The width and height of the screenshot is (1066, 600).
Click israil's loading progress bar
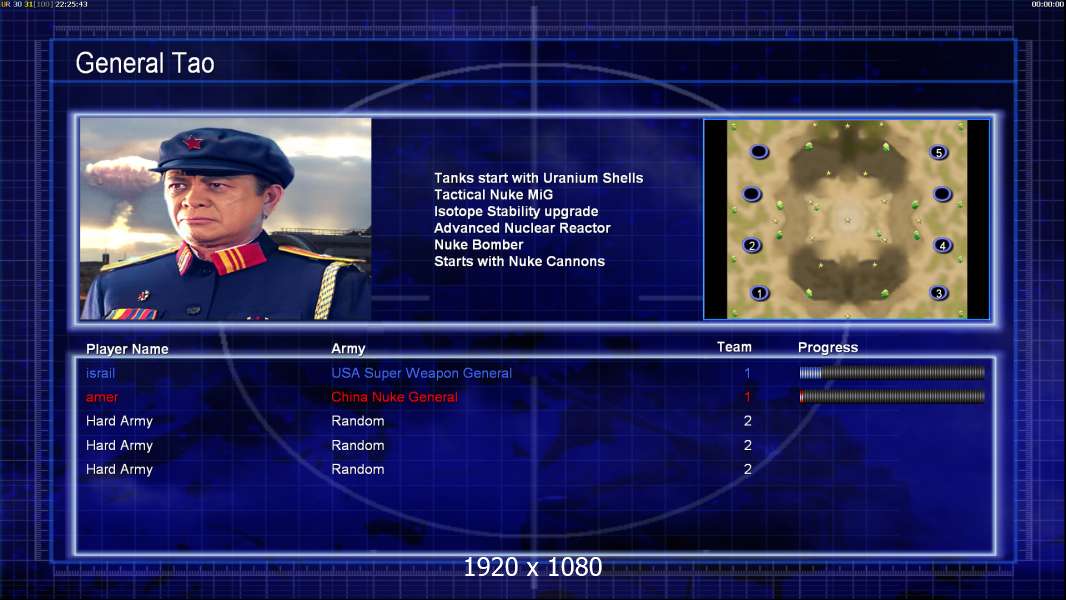[x=892, y=372]
